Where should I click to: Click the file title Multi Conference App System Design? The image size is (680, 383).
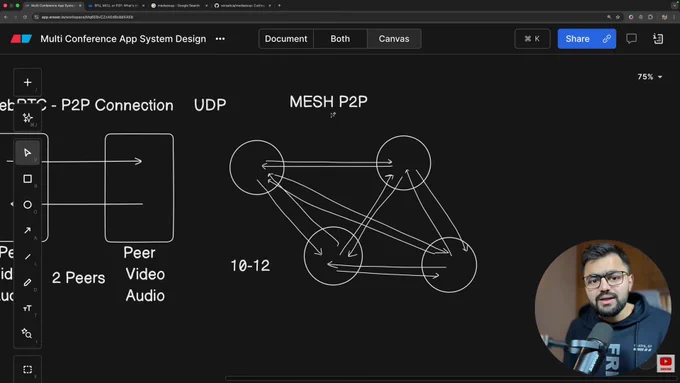click(123, 39)
